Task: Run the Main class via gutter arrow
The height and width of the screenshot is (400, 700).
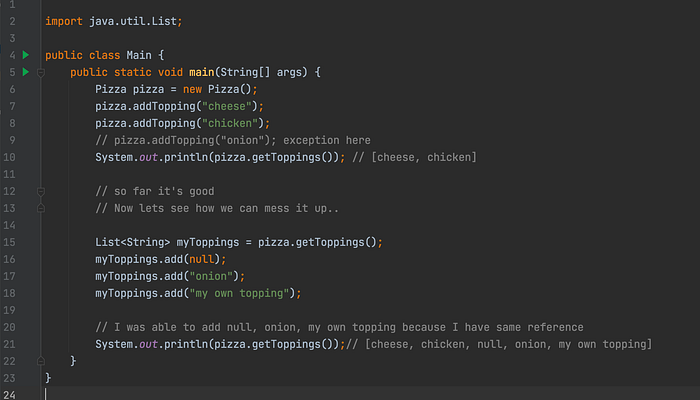Action: click(26, 55)
